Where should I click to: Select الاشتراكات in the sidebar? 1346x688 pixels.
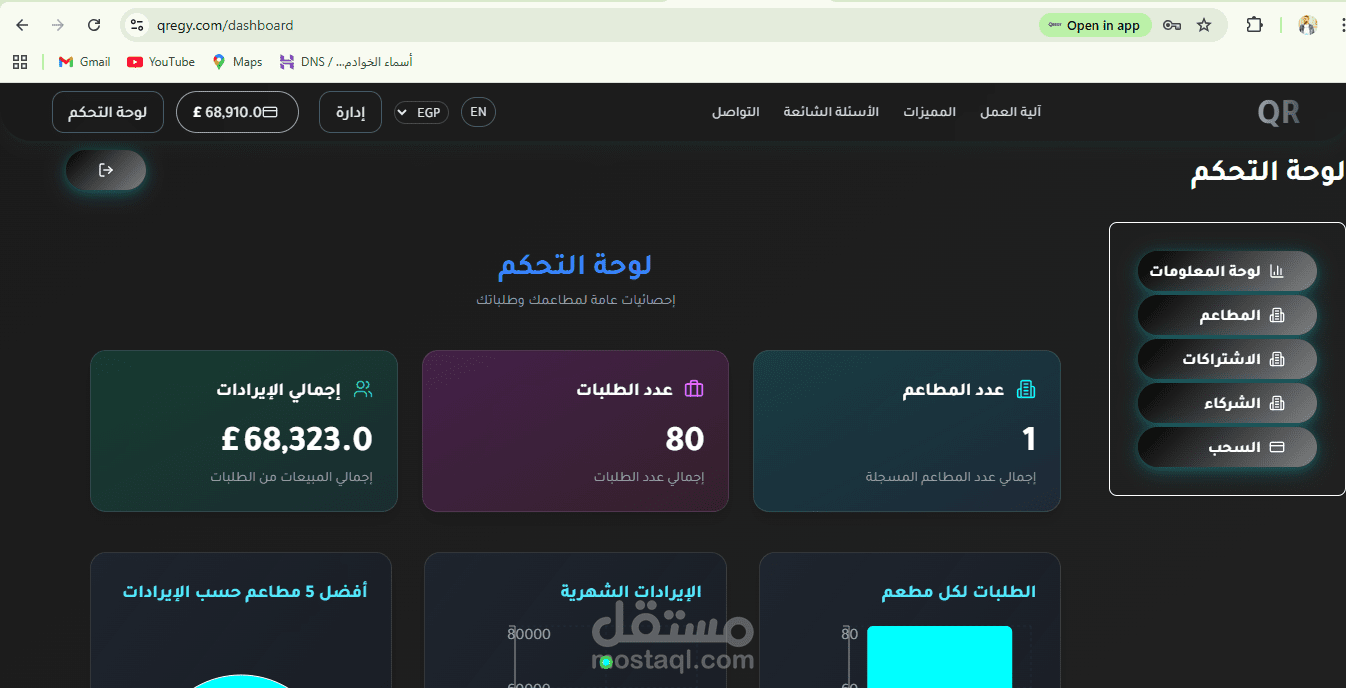[x=1227, y=359]
